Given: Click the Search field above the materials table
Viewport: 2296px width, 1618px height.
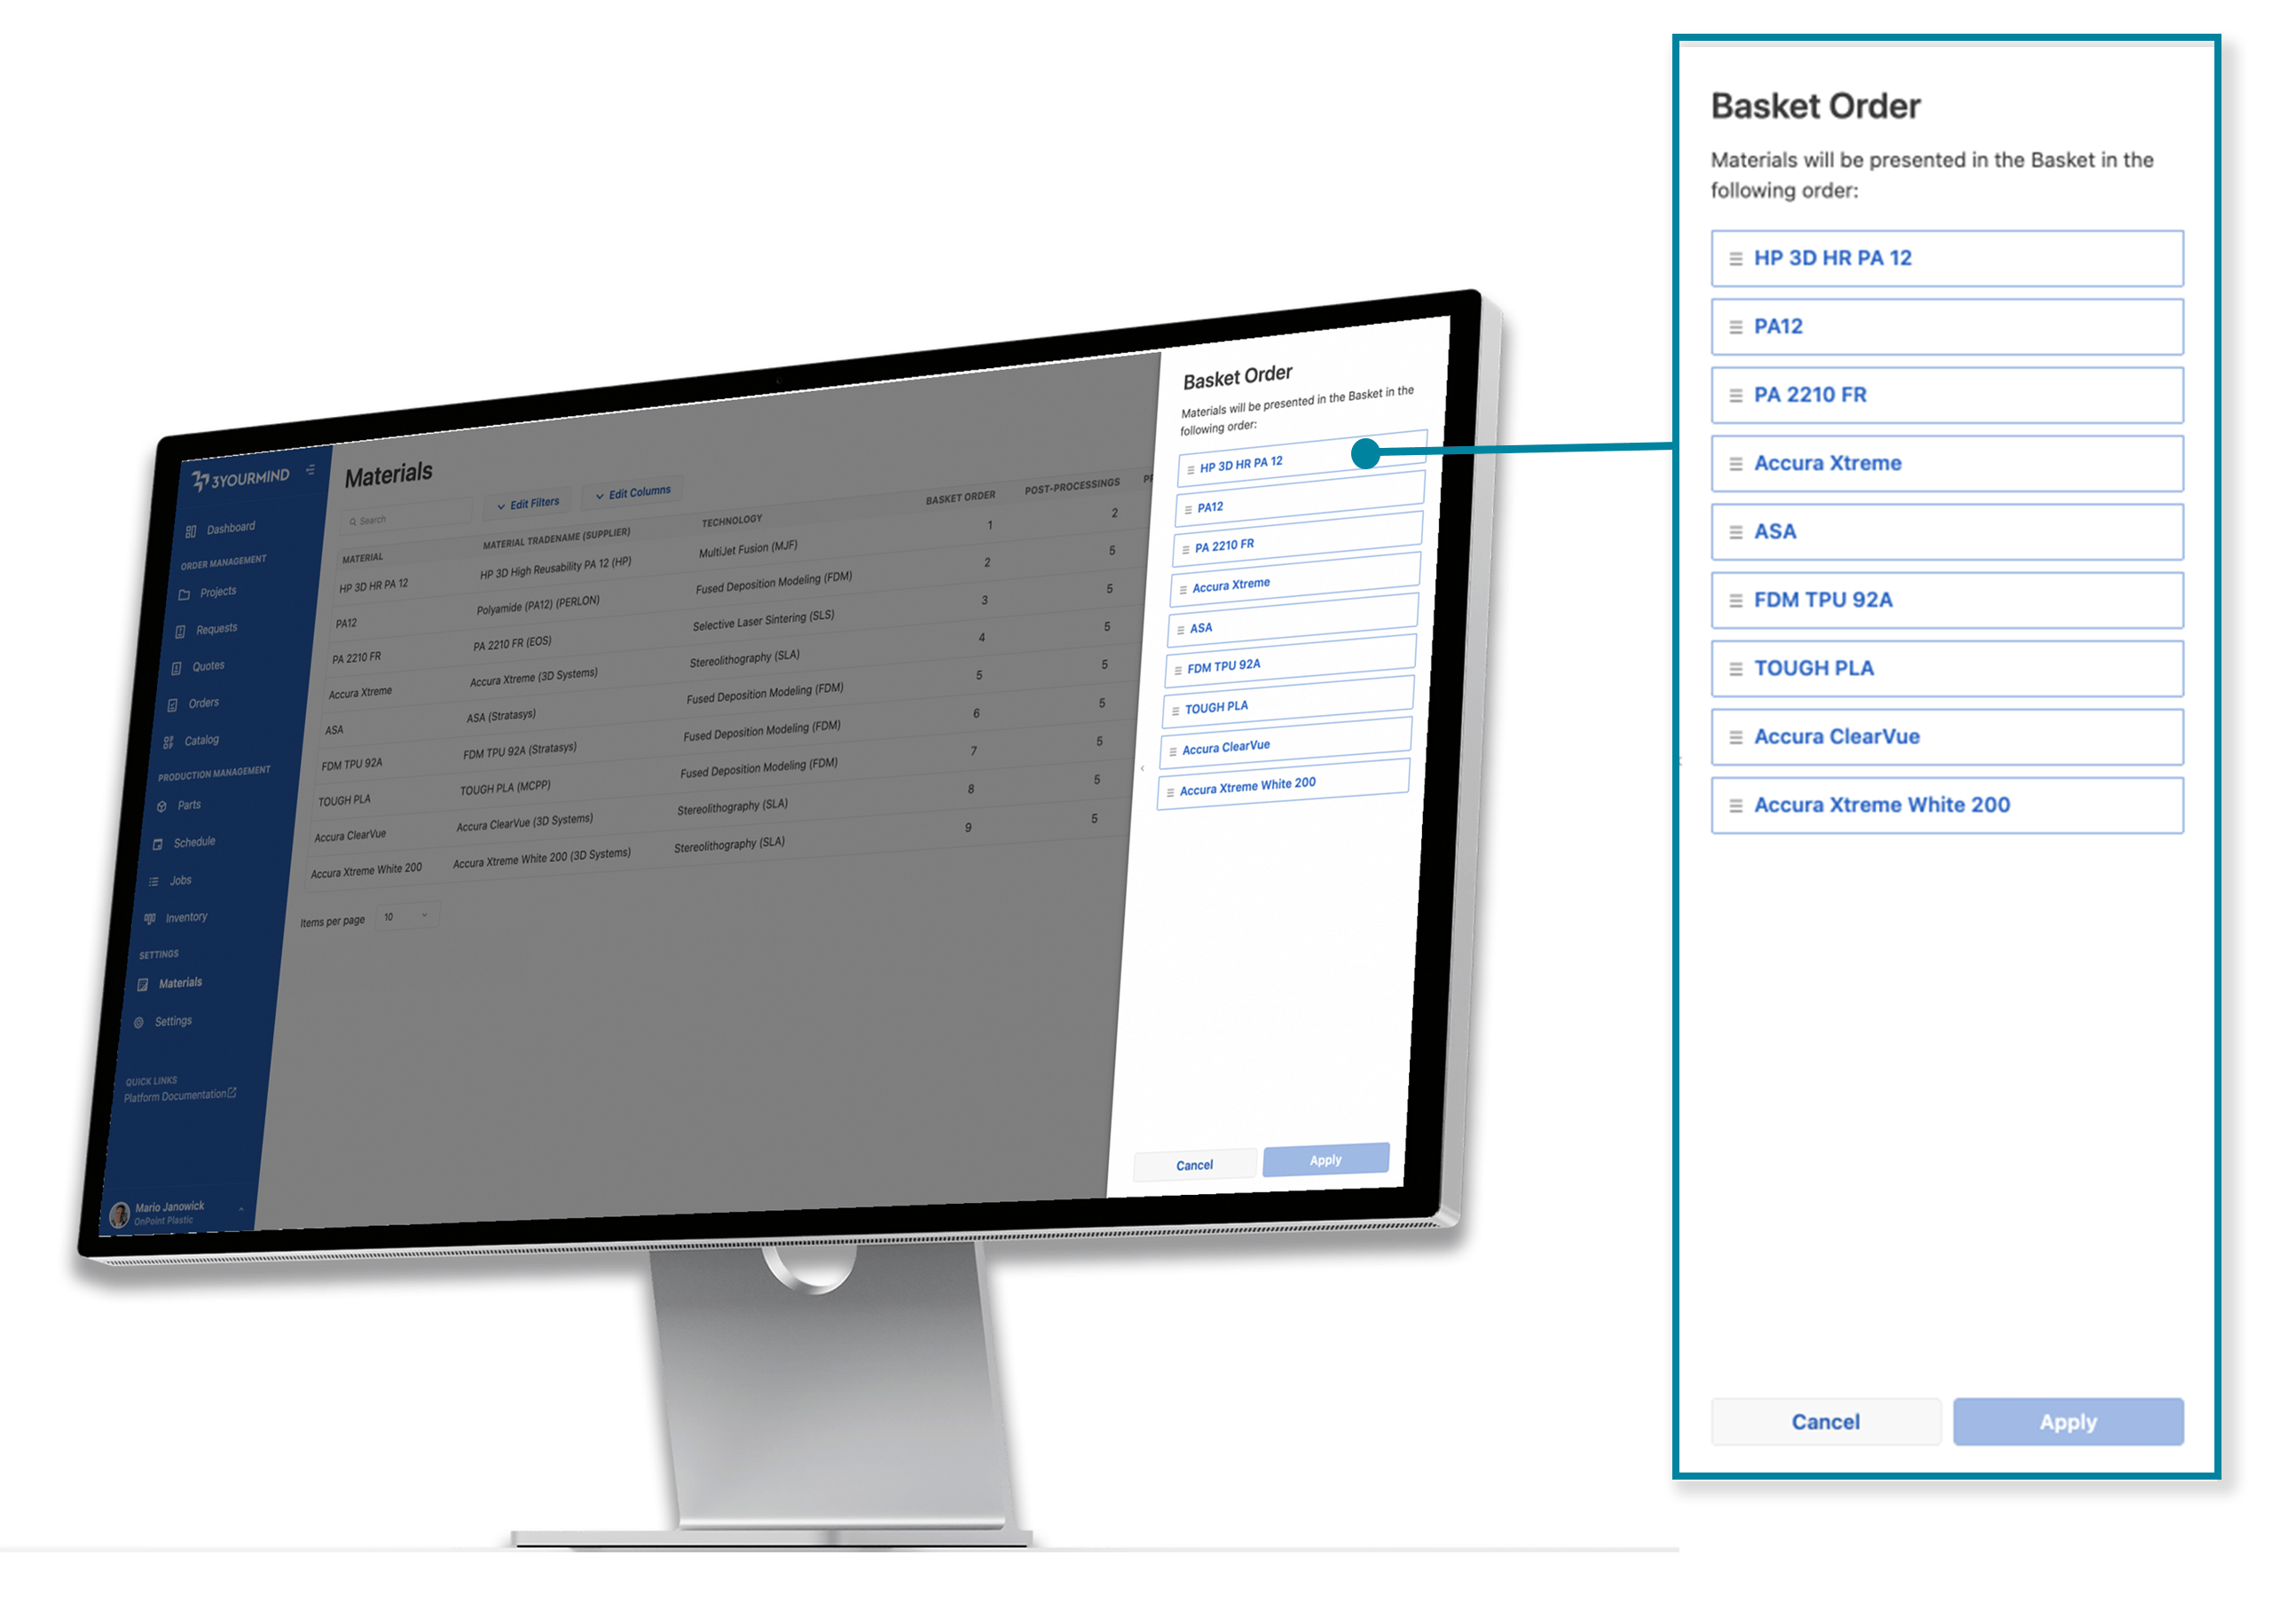Looking at the screenshot, I should (405, 518).
